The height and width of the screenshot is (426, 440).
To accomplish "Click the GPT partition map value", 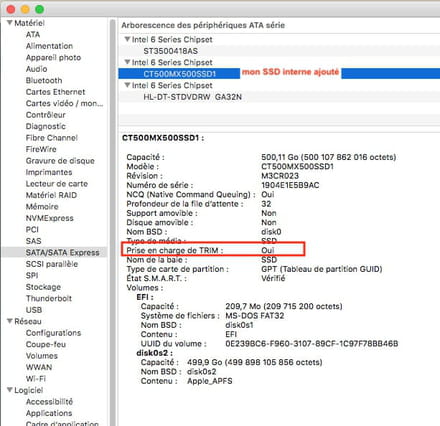I will [322, 269].
